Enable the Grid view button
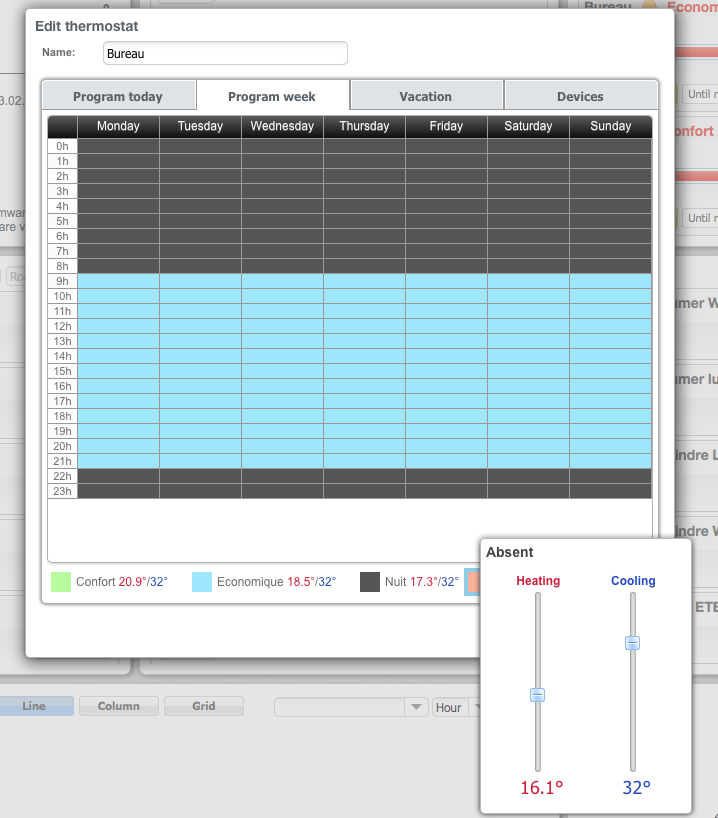 204,706
